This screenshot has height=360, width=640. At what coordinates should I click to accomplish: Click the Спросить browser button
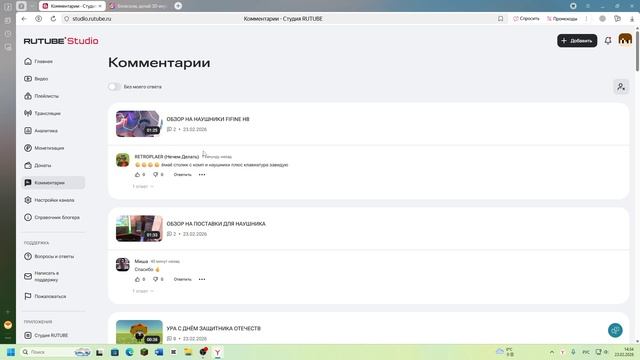[526, 19]
